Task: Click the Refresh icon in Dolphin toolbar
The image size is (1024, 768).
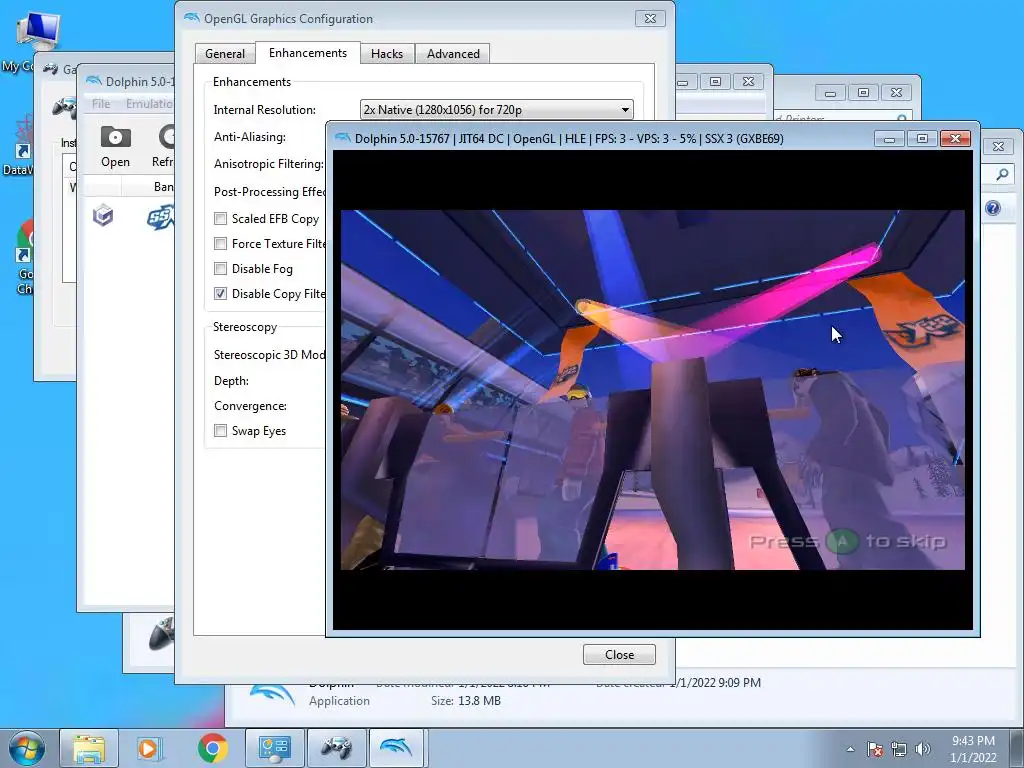Action: (167, 137)
